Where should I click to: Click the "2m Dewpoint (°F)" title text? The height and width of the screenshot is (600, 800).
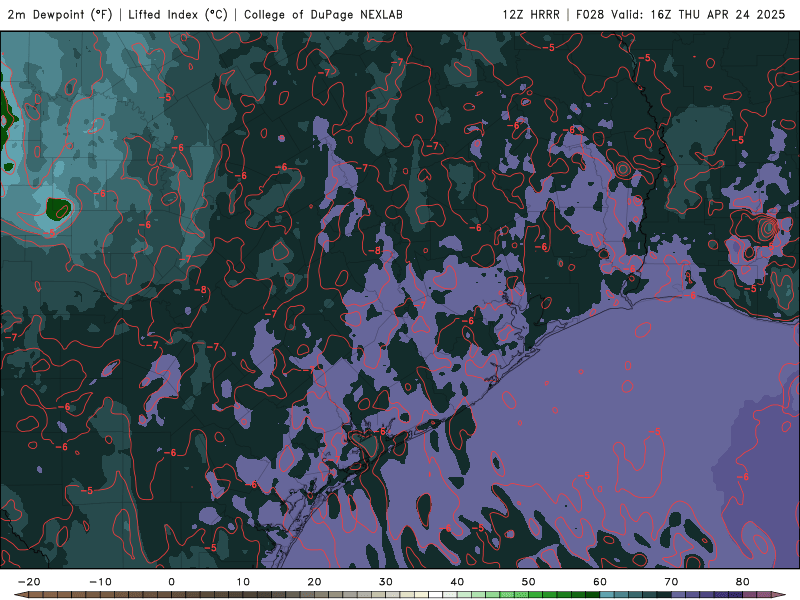(59, 14)
